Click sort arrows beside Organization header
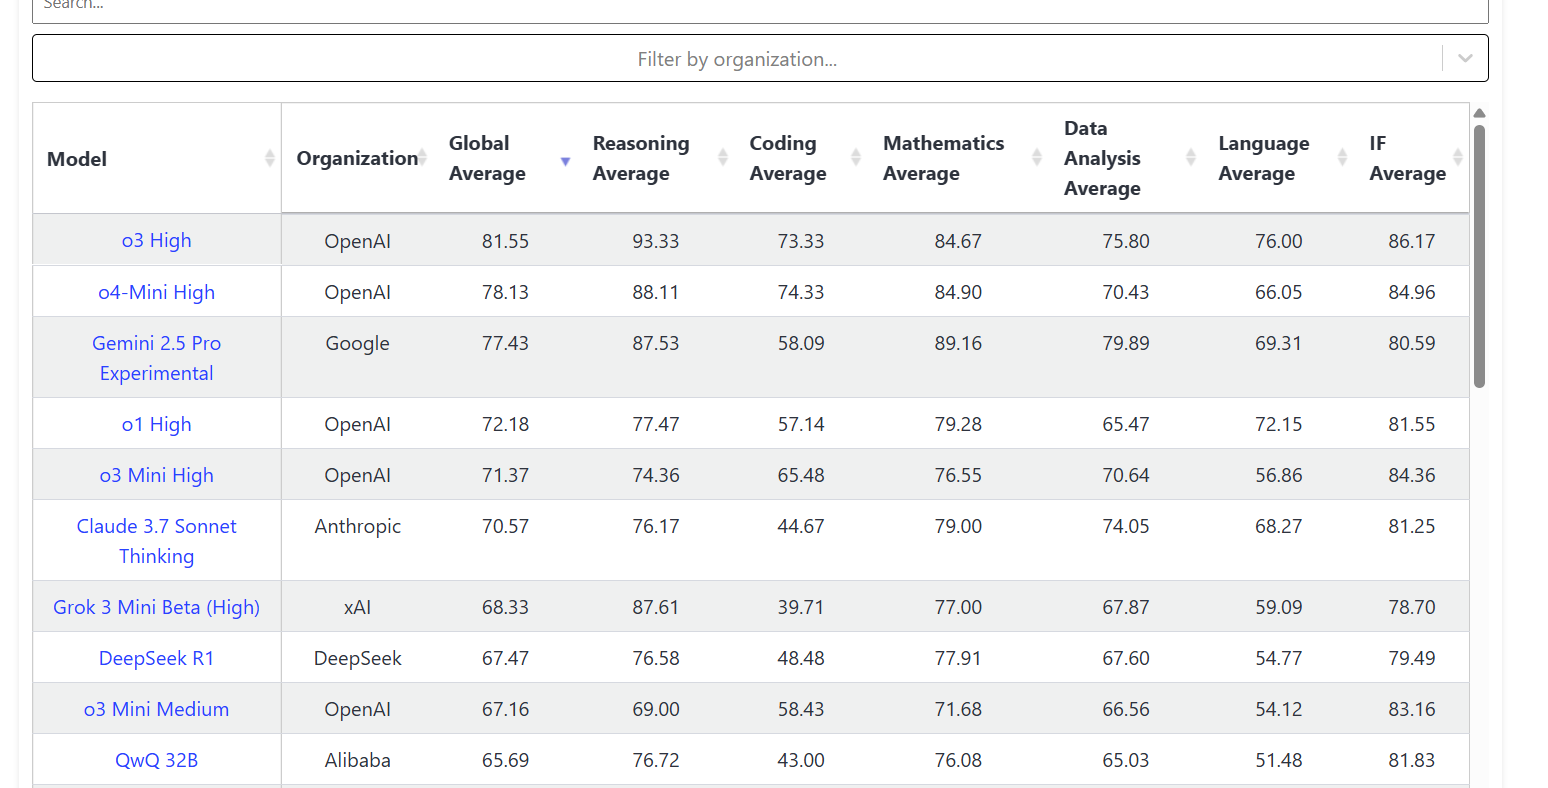1548x788 pixels. pos(422,157)
